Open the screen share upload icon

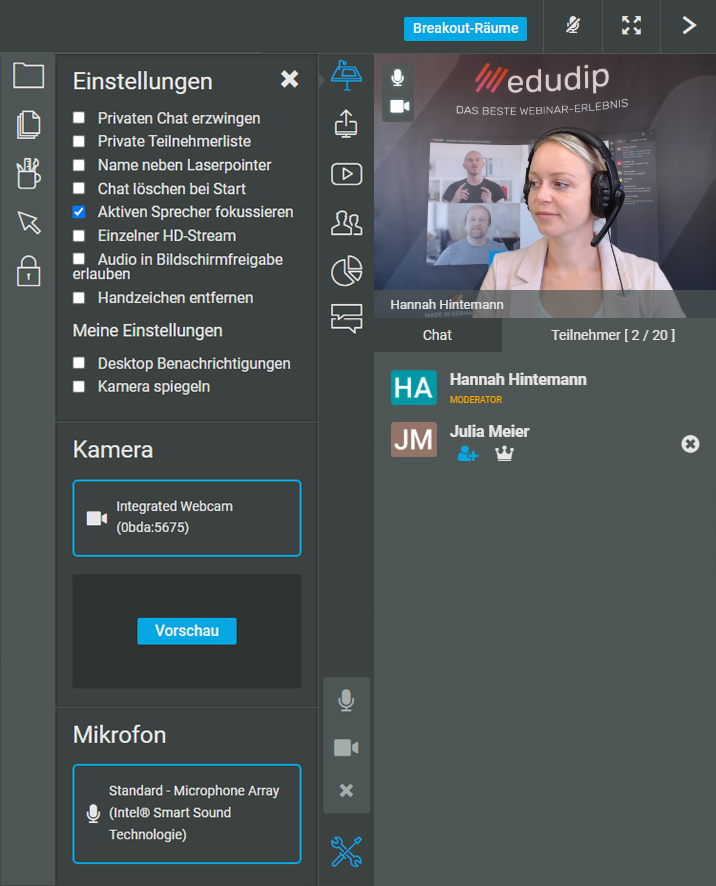tap(346, 124)
